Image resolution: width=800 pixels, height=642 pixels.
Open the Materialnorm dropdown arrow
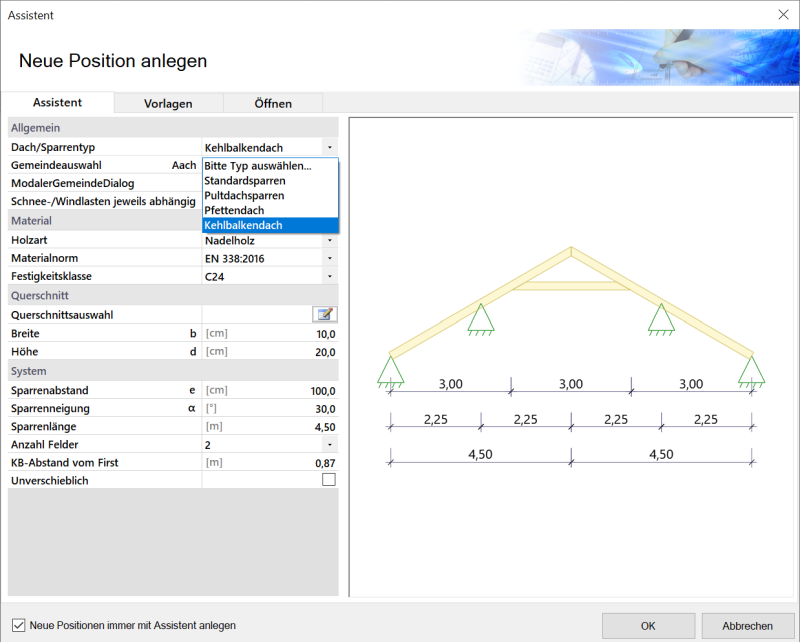pos(330,258)
